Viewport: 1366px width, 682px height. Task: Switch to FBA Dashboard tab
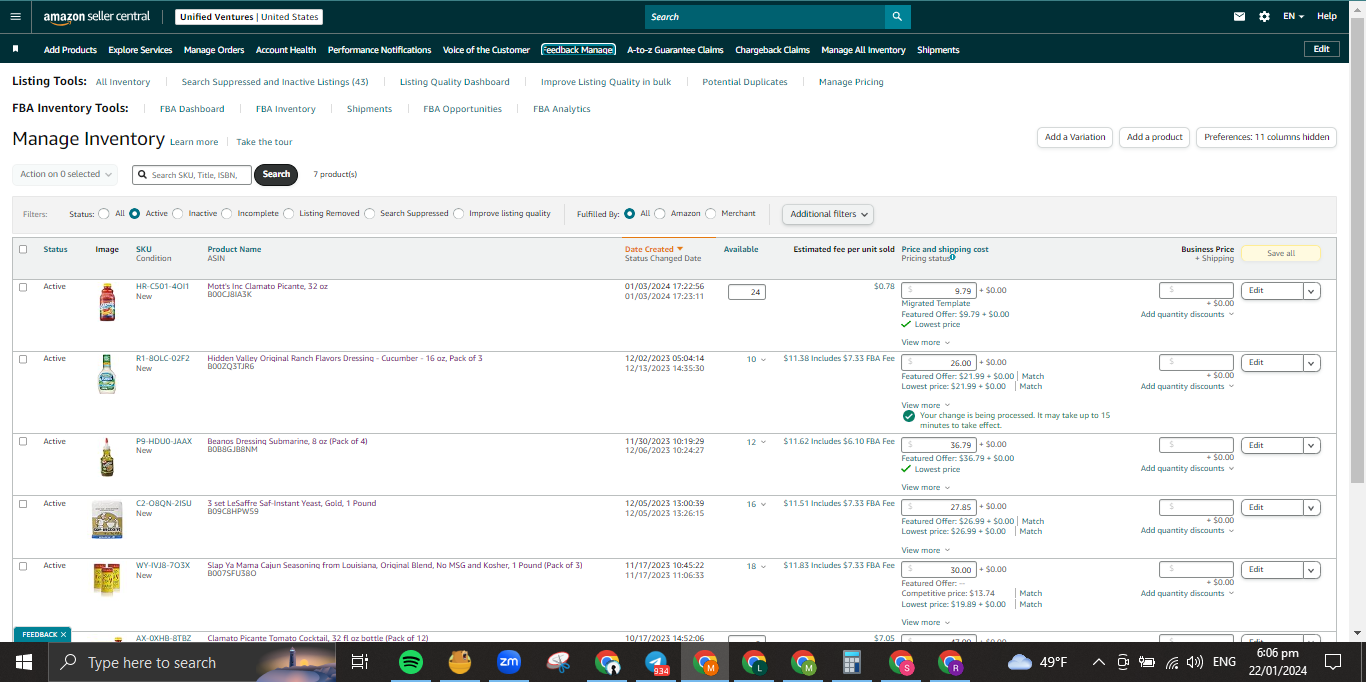pyautogui.click(x=192, y=109)
